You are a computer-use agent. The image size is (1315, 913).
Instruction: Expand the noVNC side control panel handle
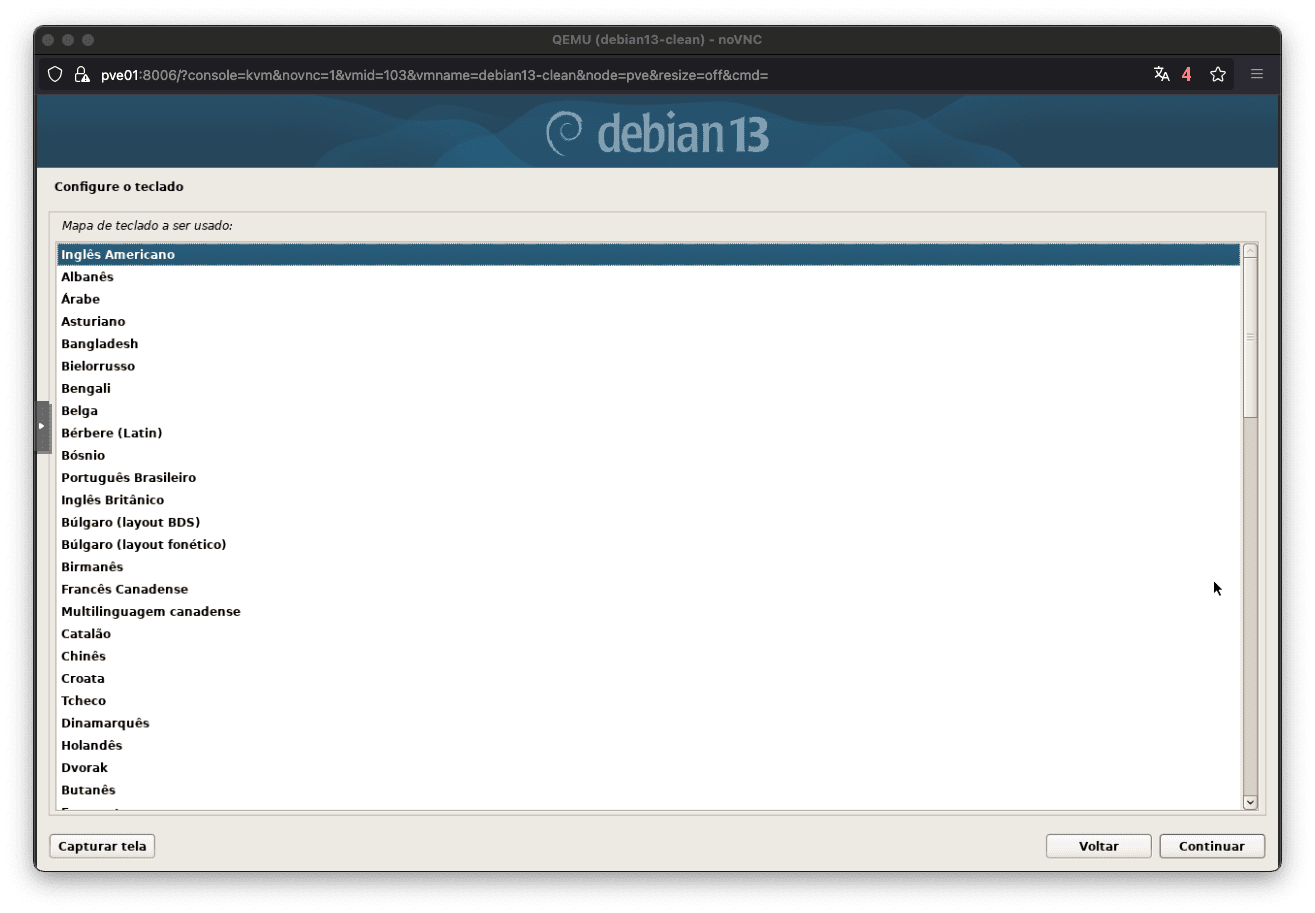[x=42, y=427]
